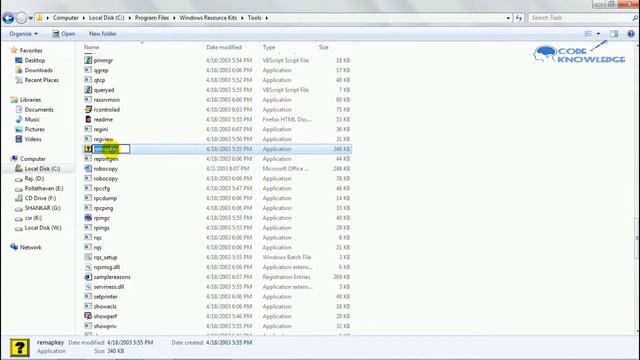Open the address bar history dropdown
The image size is (640, 360).
point(508,18)
